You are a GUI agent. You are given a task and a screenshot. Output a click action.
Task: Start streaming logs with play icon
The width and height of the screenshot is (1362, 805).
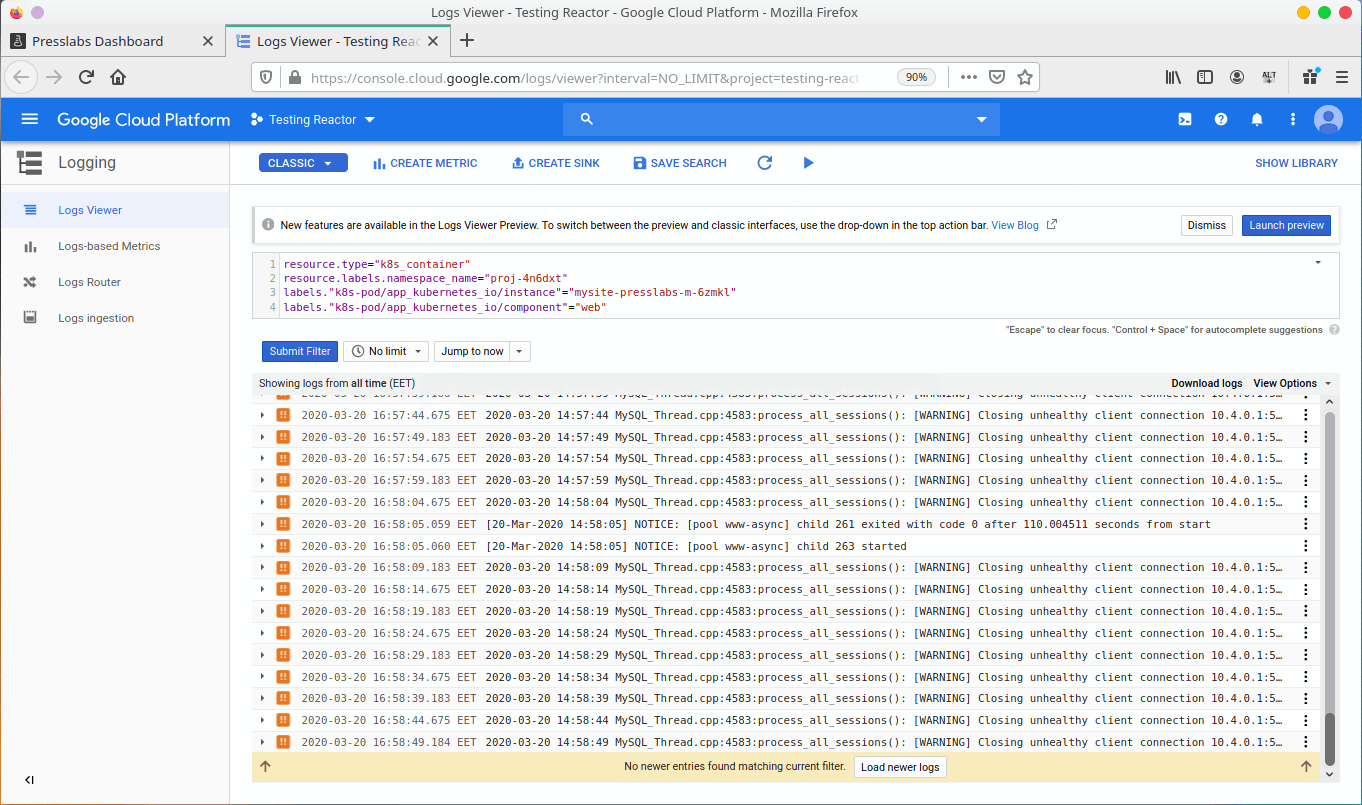pos(808,163)
